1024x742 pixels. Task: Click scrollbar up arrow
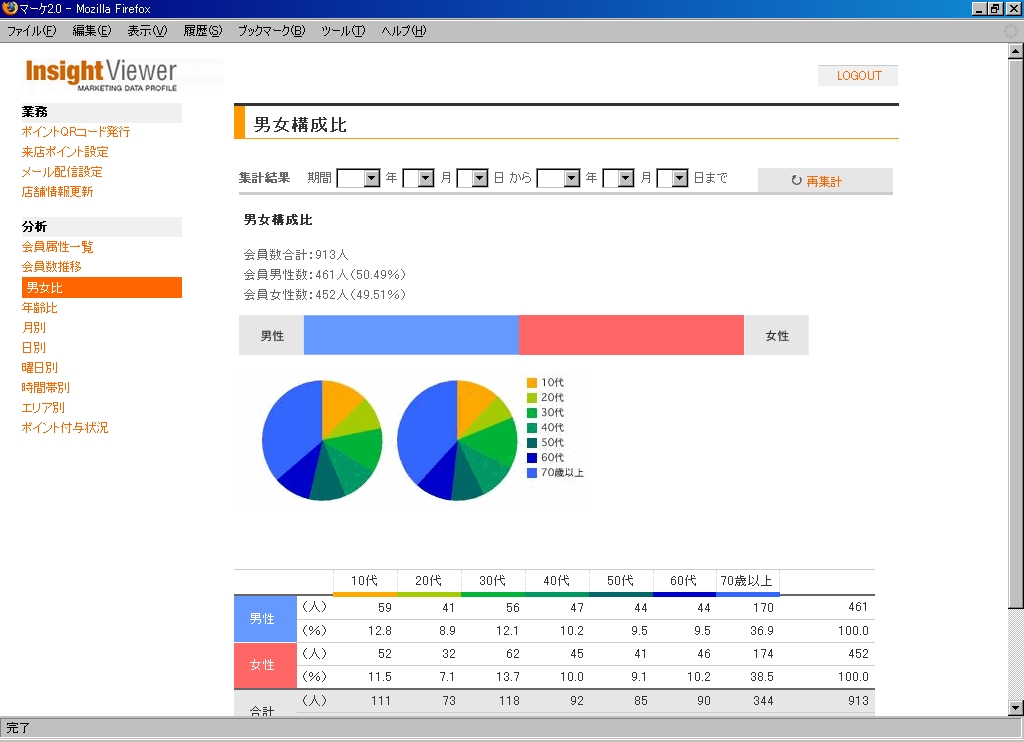(x=1015, y=50)
